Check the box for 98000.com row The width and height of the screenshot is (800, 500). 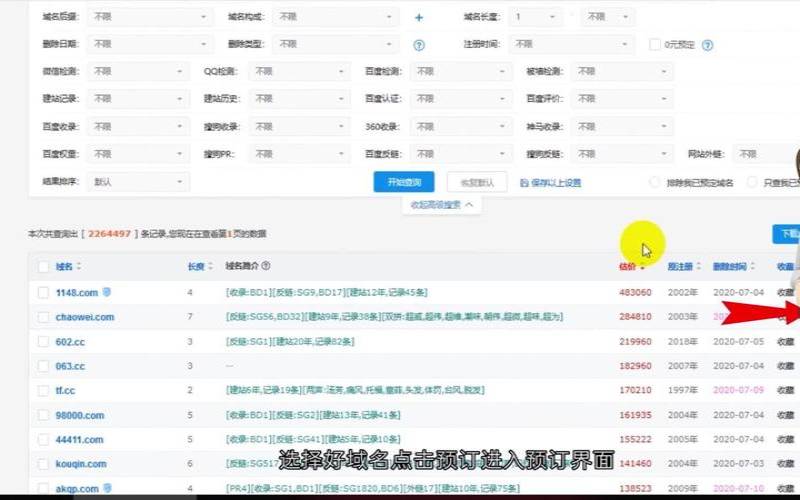coord(43,415)
